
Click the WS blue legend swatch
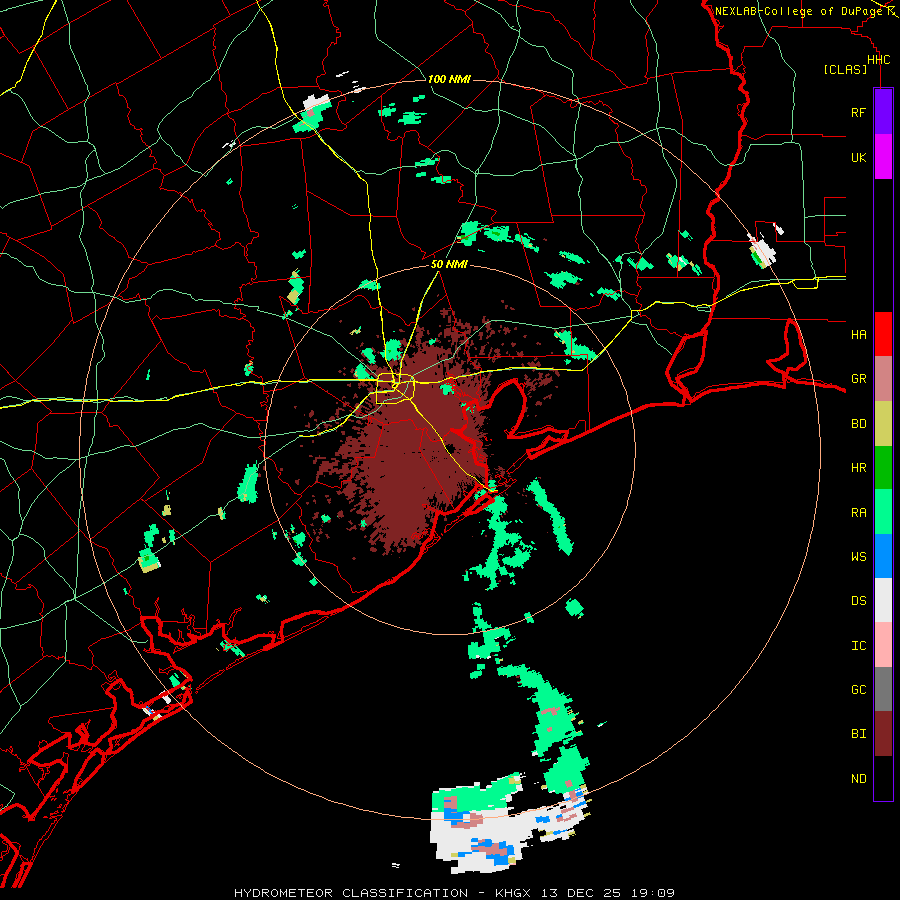[883, 556]
